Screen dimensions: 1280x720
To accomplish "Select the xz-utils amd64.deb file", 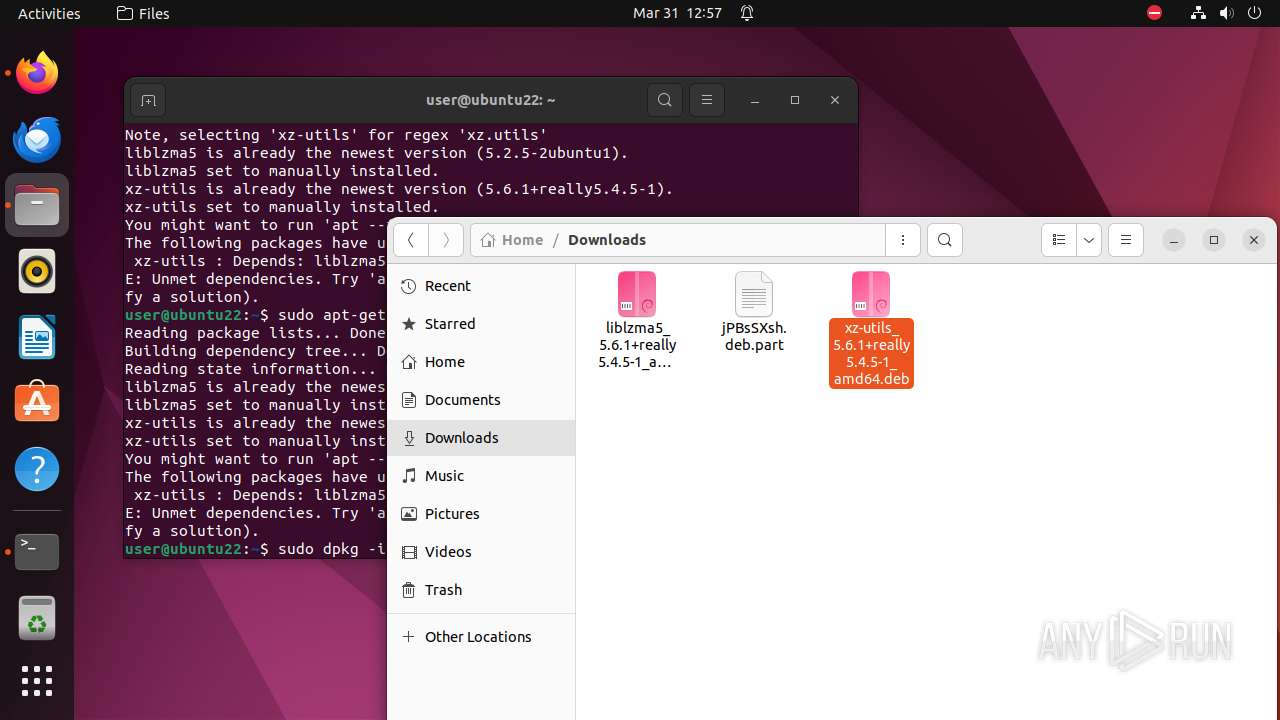I will coord(871,329).
